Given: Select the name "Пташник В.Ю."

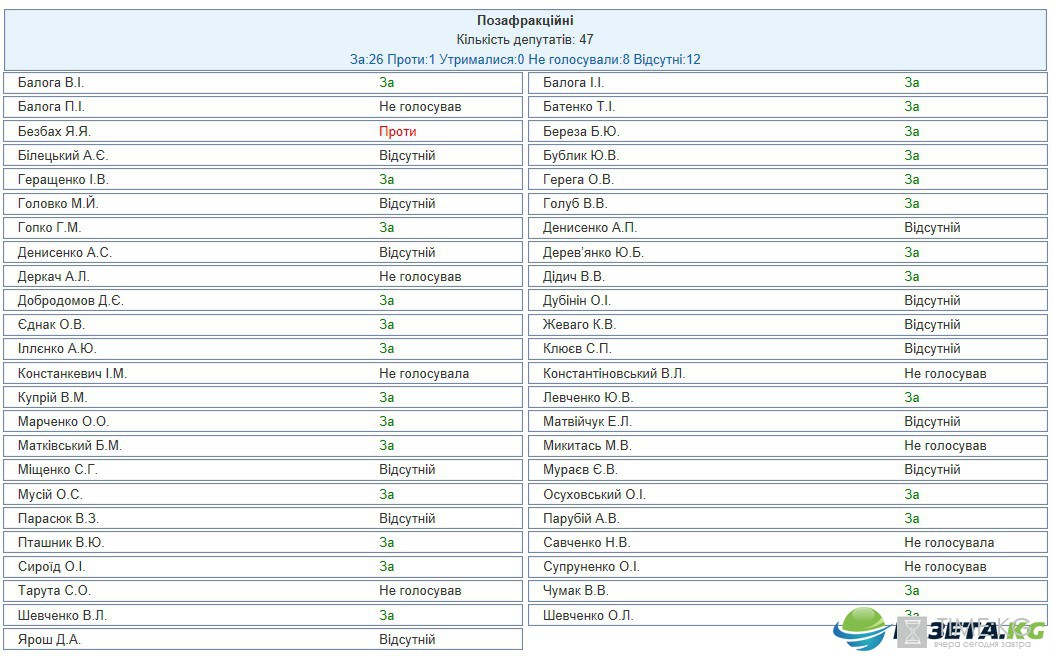Looking at the screenshot, I should coord(61,544).
